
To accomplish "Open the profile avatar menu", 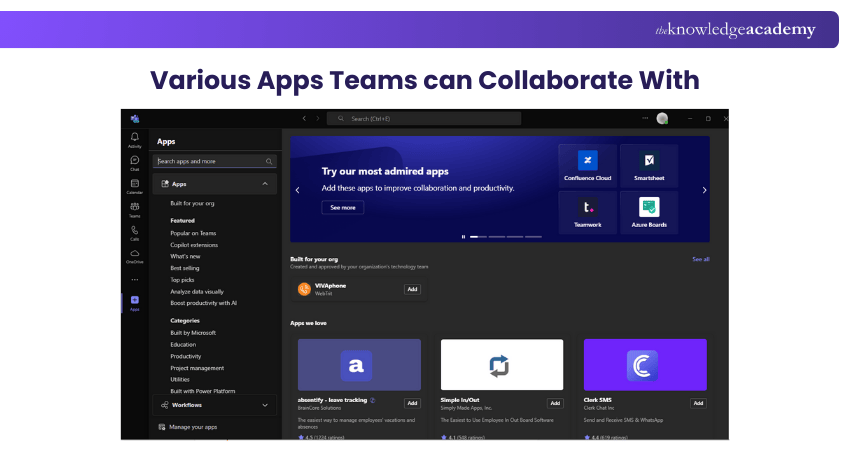I will pos(662,118).
